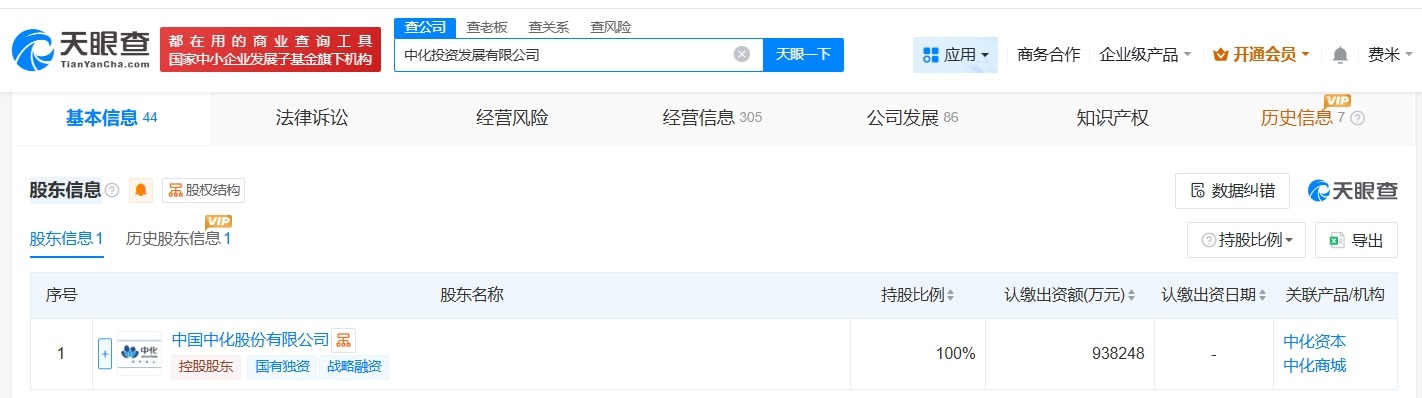Switch to the 查公司 search tab
This screenshot has height=398, width=1422.
coord(425,27)
